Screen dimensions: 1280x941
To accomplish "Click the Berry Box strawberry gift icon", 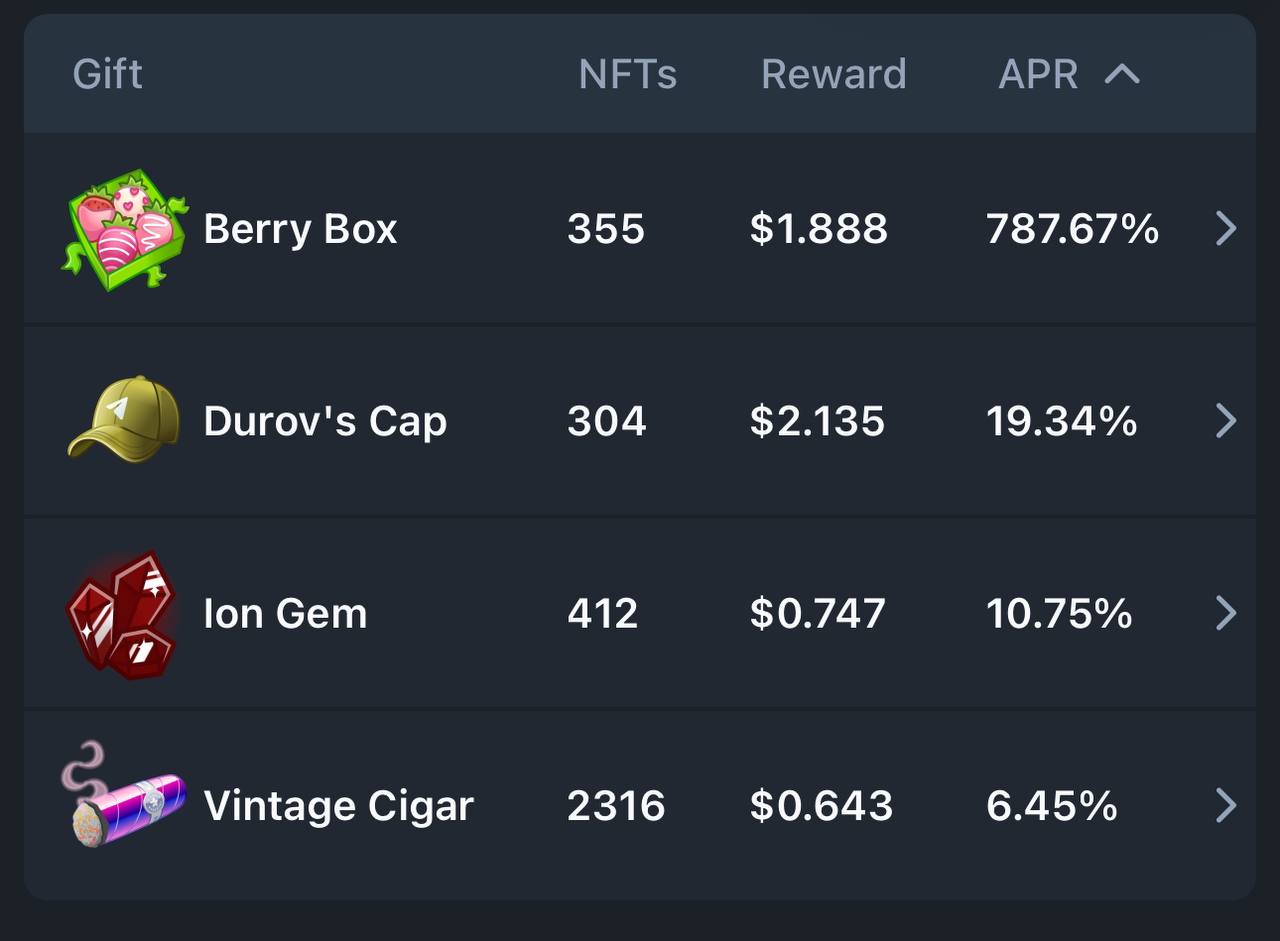I will [125, 229].
